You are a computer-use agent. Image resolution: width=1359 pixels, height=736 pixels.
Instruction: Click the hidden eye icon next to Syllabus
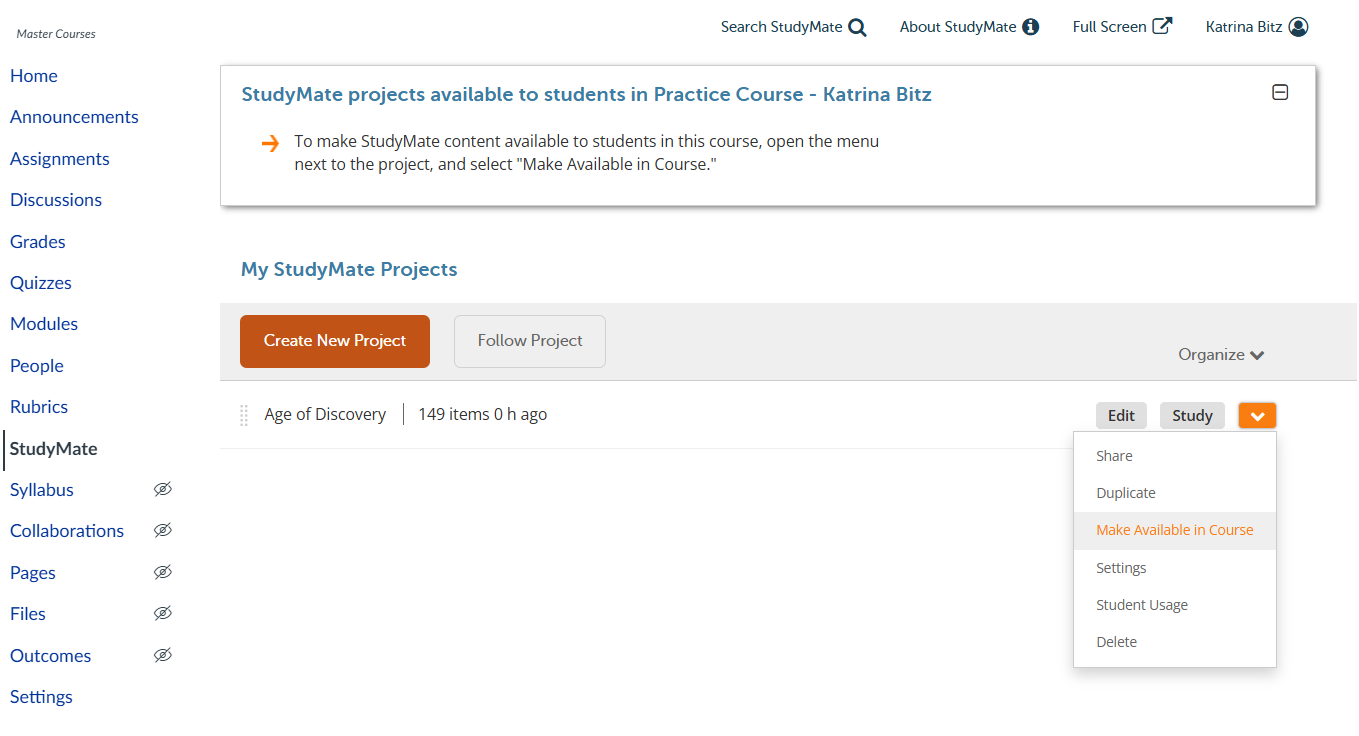click(x=163, y=489)
